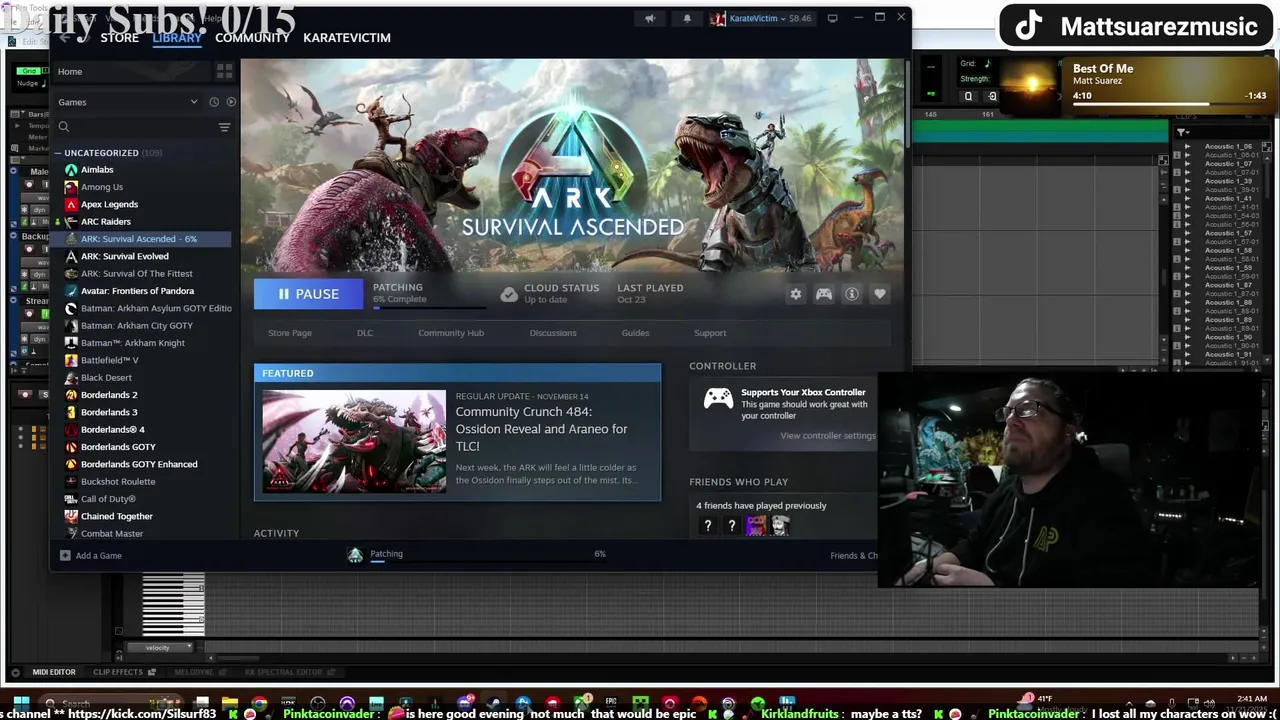Expand Acoustic 1_06 clip in list

coord(1187,147)
